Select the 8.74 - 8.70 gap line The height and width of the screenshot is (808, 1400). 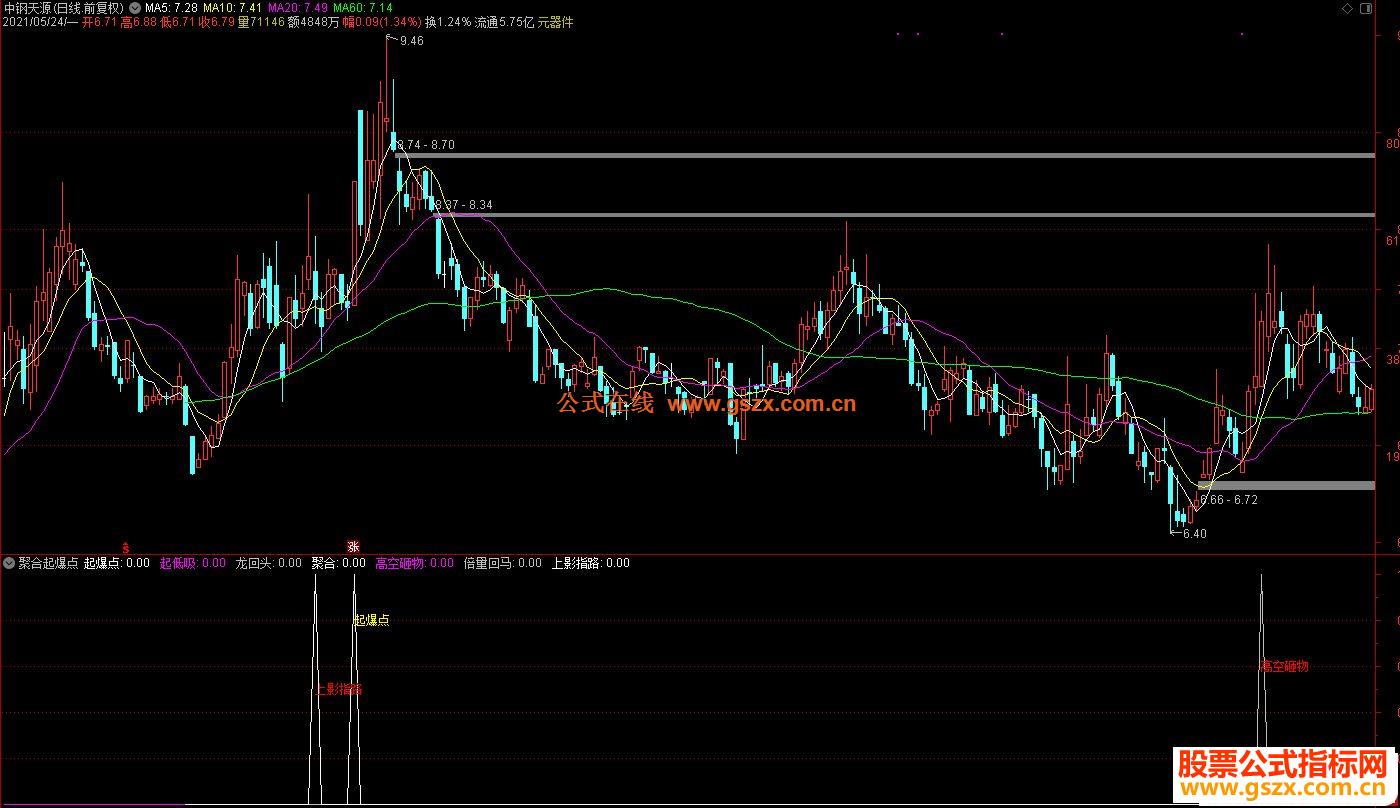click(885, 155)
